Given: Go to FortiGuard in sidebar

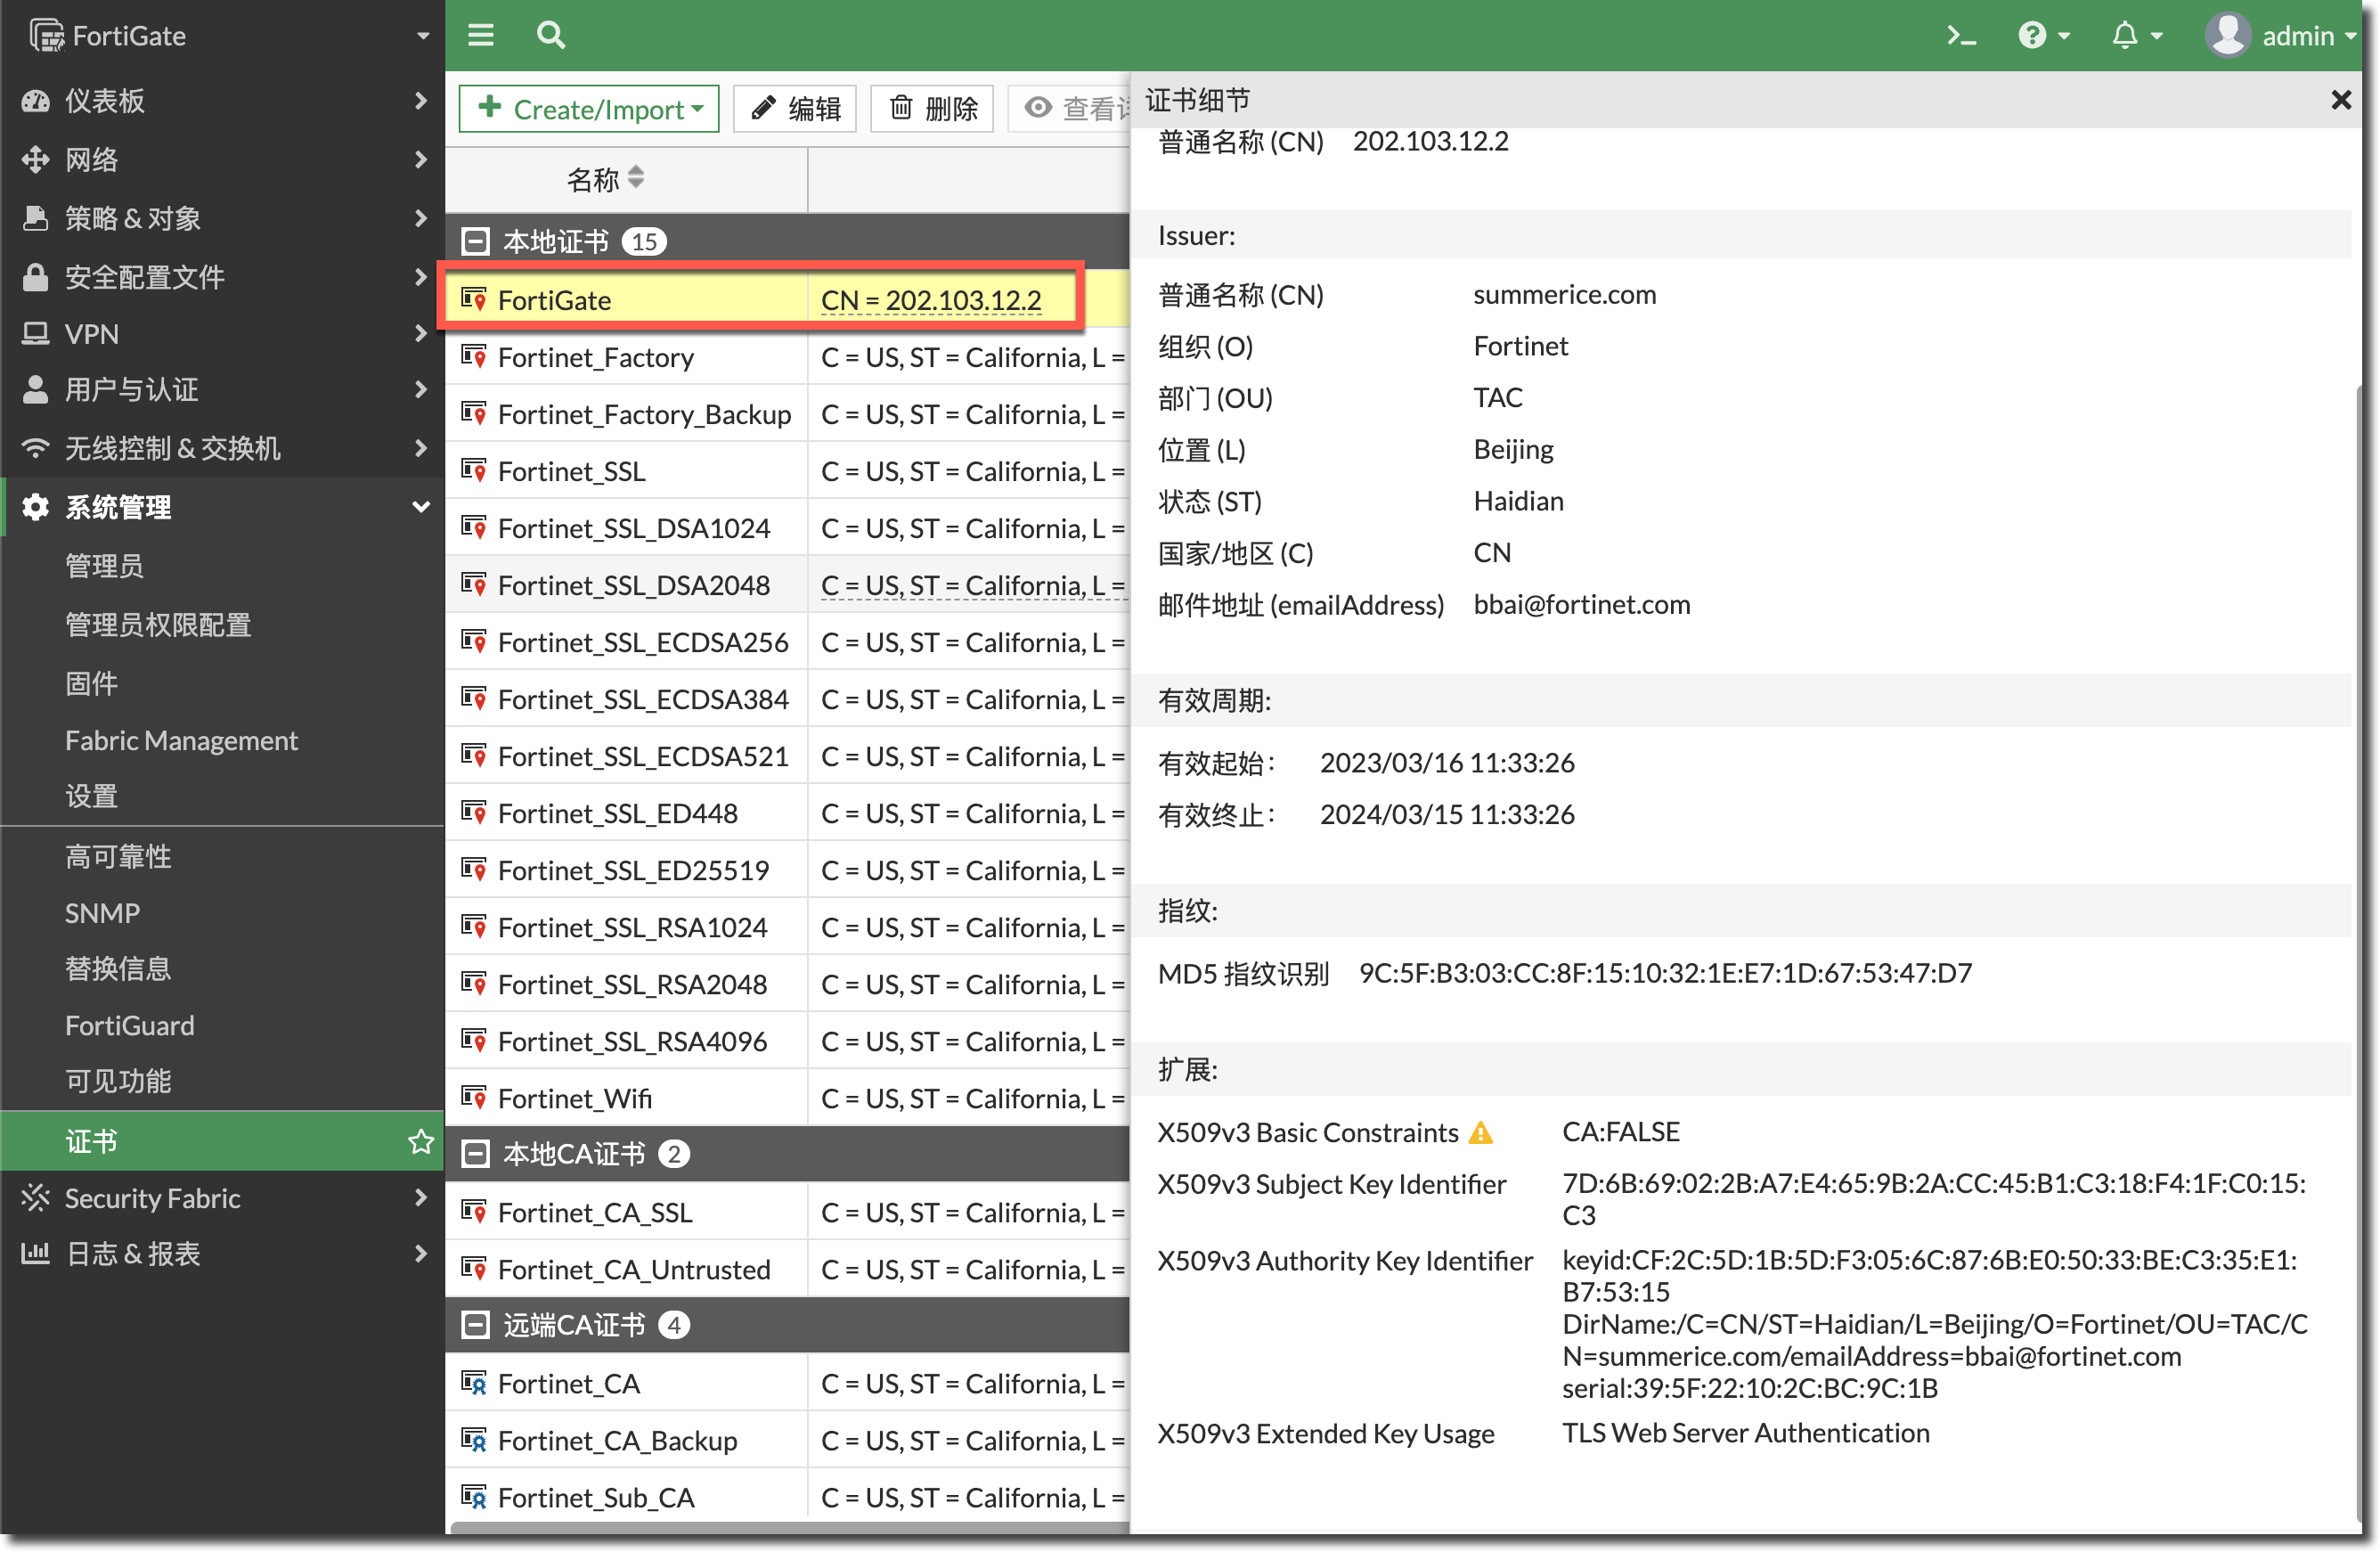Looking at the screenshot, I should coord(129,1025).
